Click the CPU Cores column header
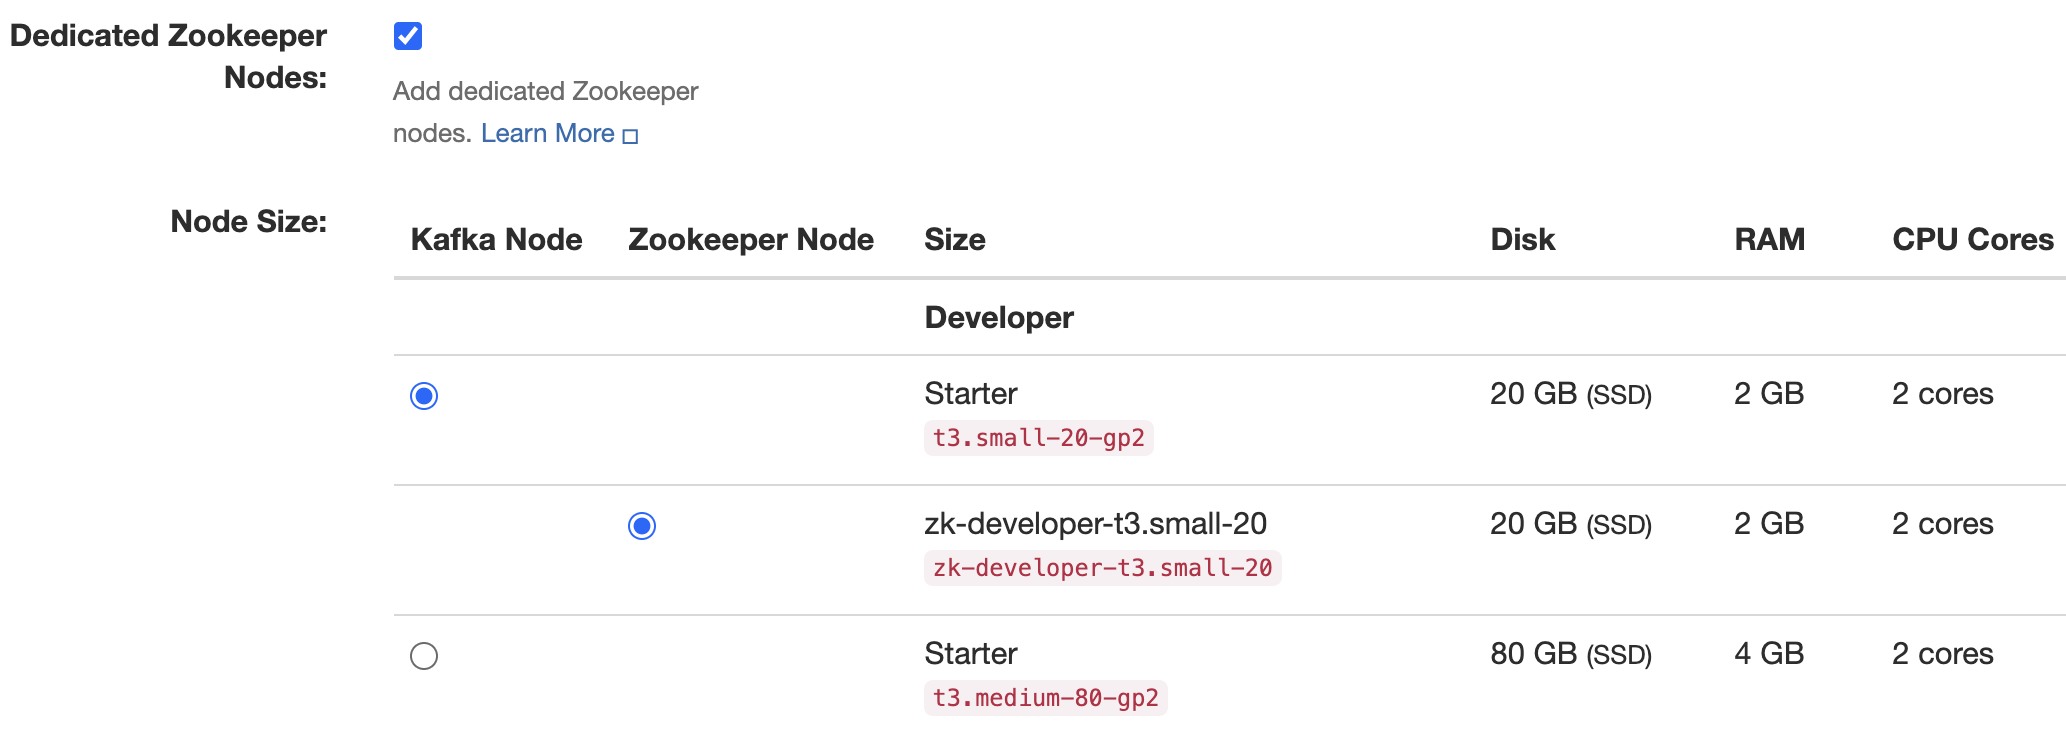 1970,239
